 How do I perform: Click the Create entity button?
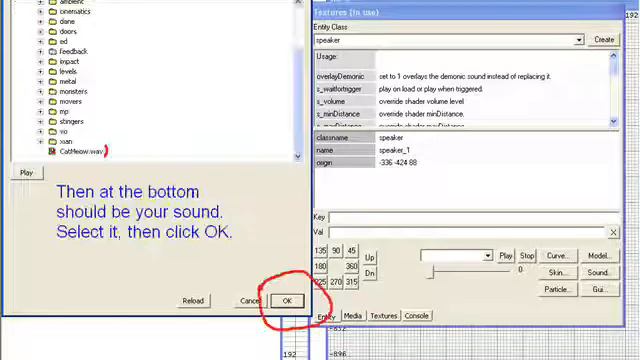click(604, 40)
